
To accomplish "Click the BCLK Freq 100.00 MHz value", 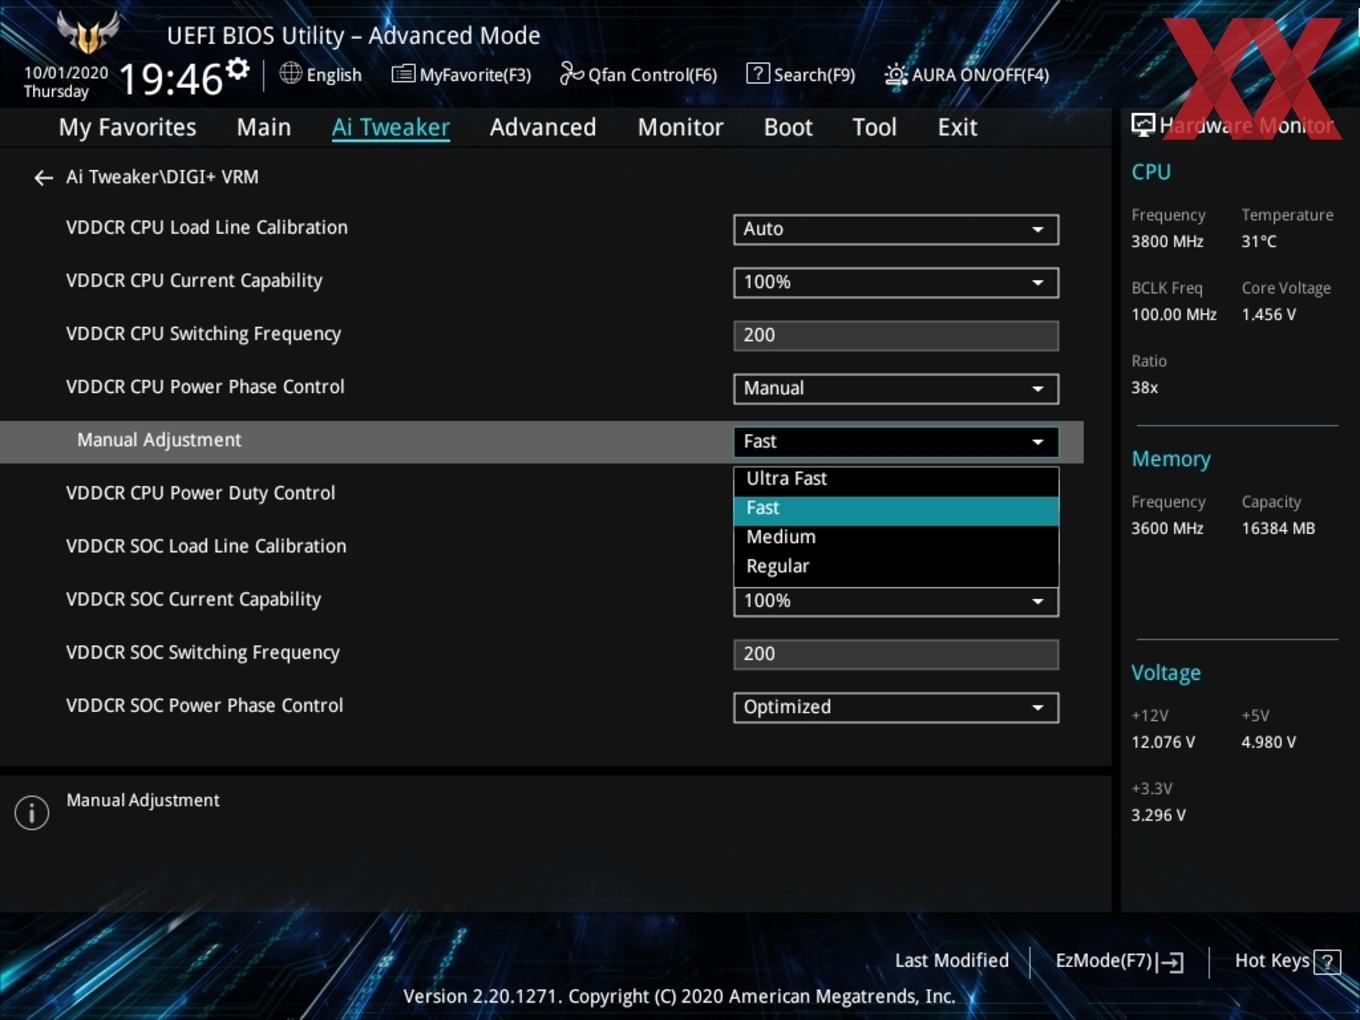I will [x=1174, y=315].
